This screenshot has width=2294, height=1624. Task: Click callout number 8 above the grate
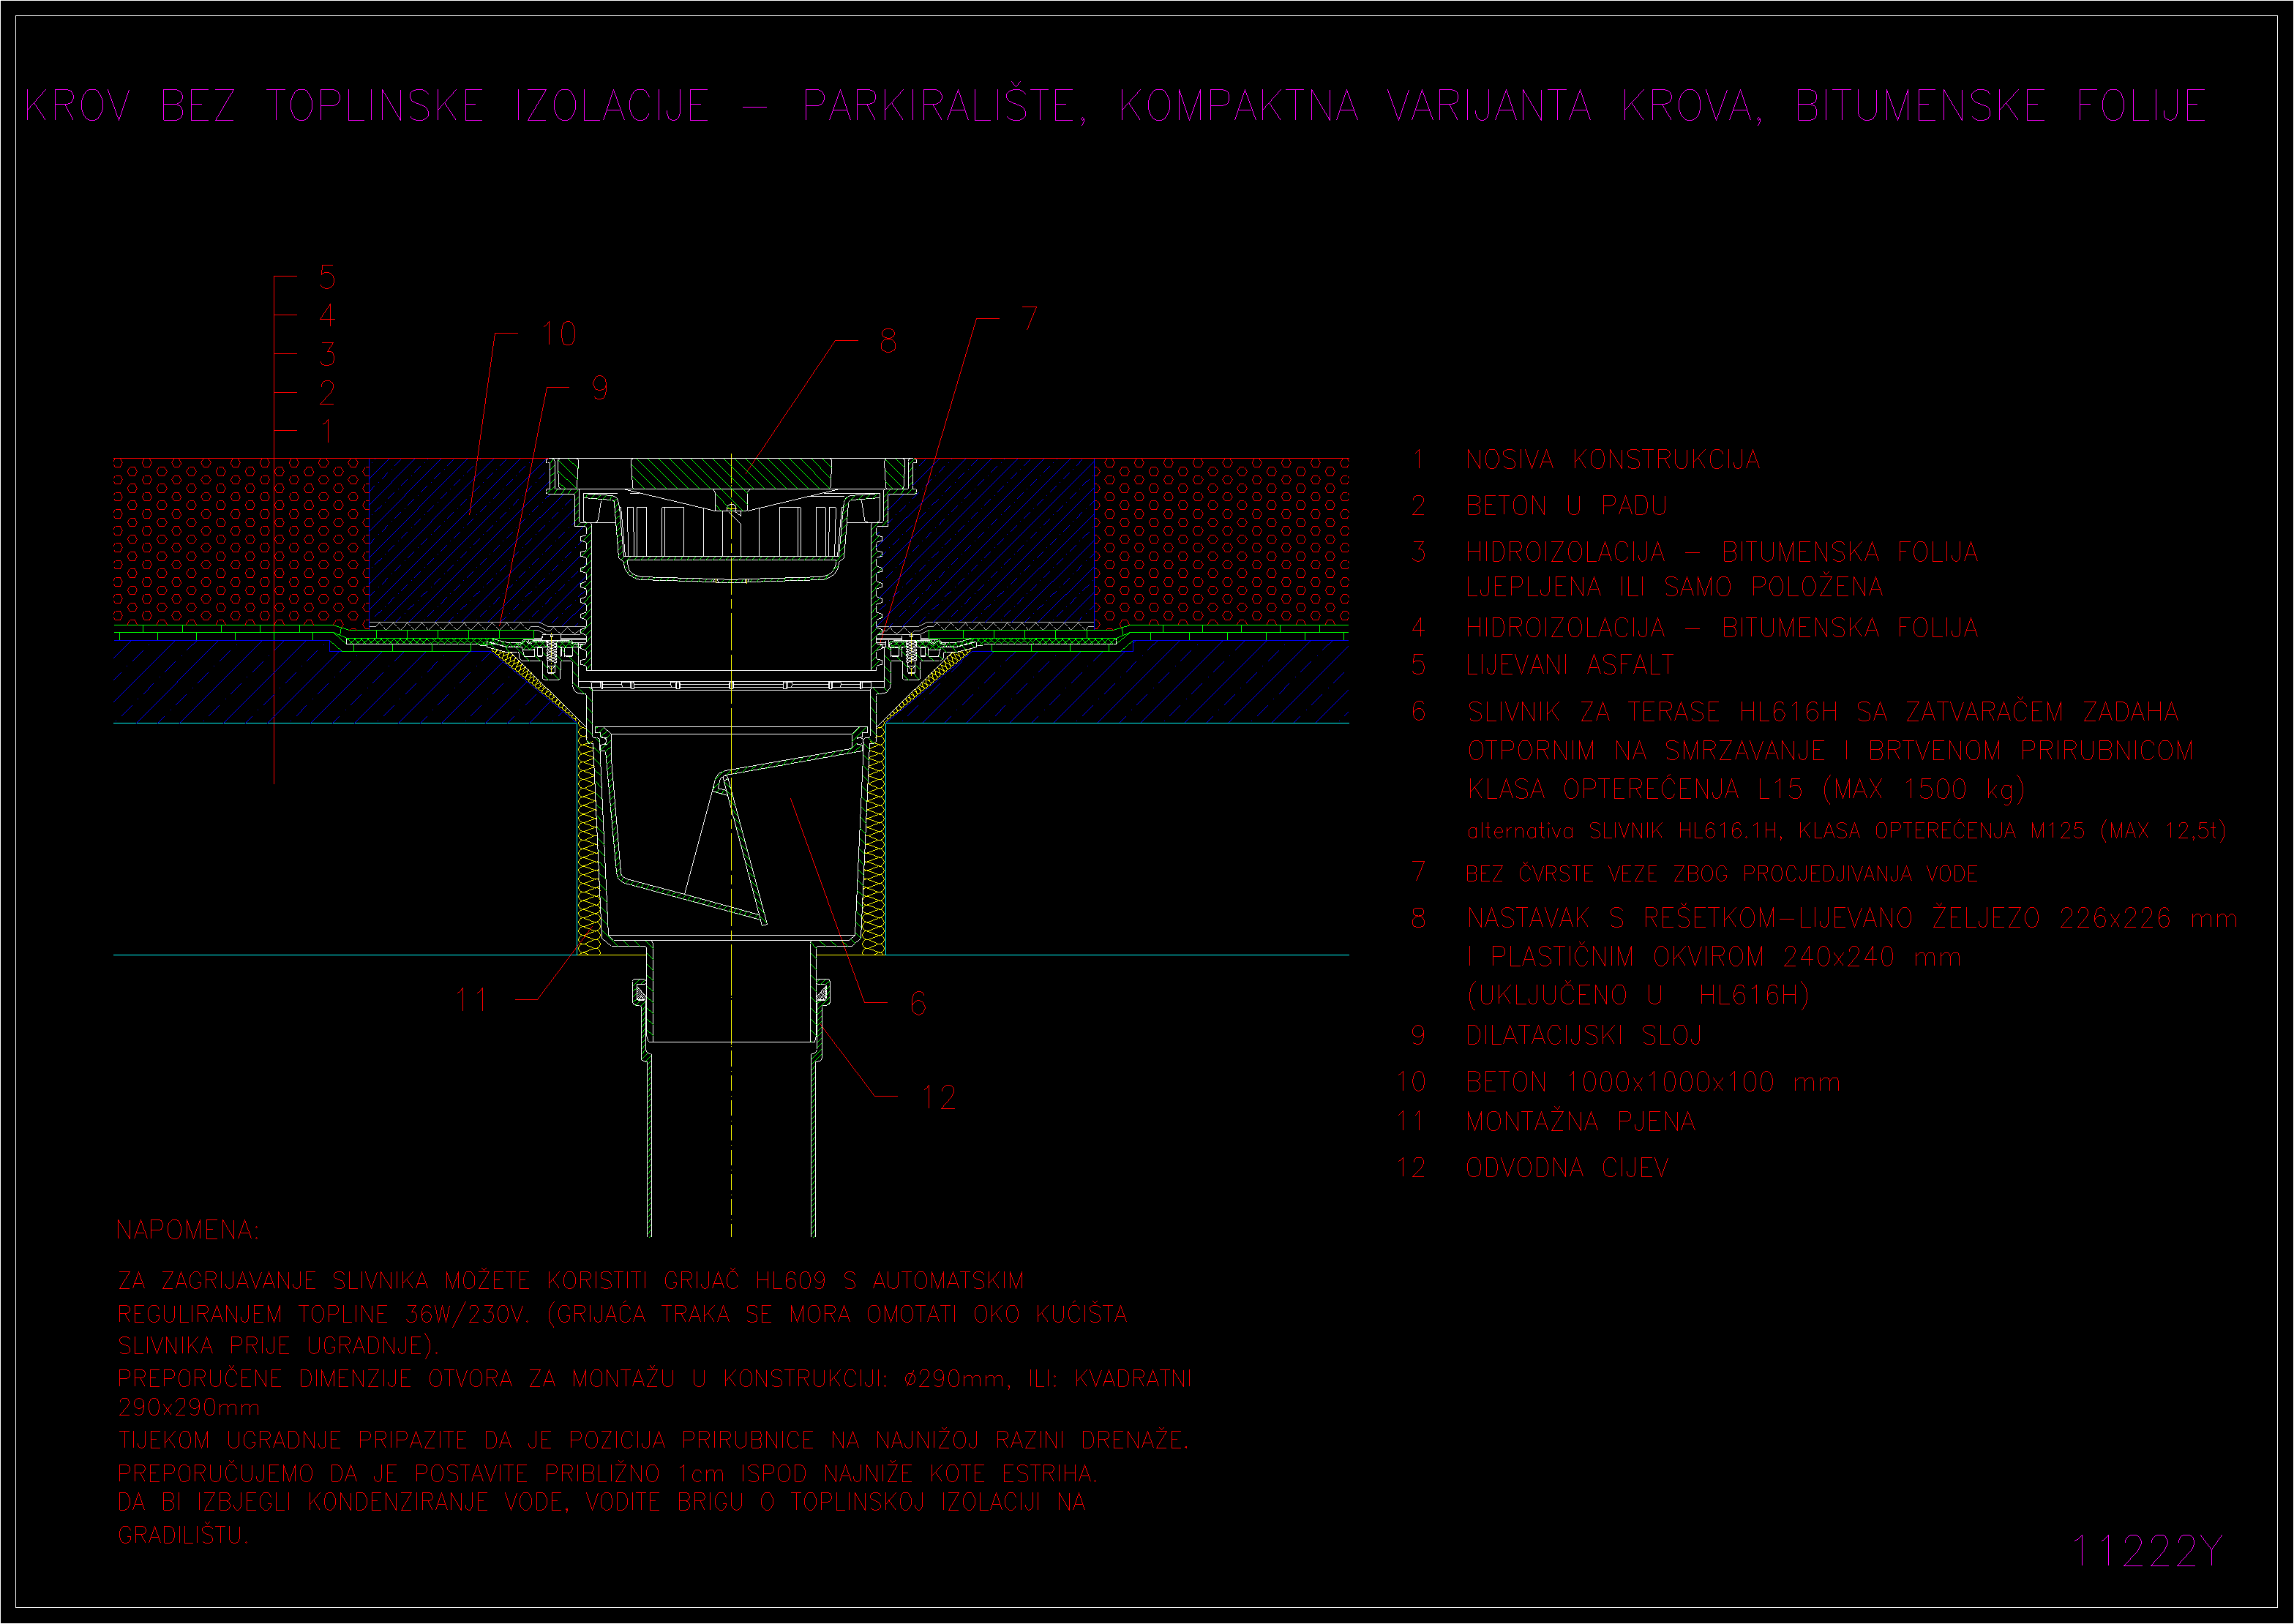(x=888, y=341)
